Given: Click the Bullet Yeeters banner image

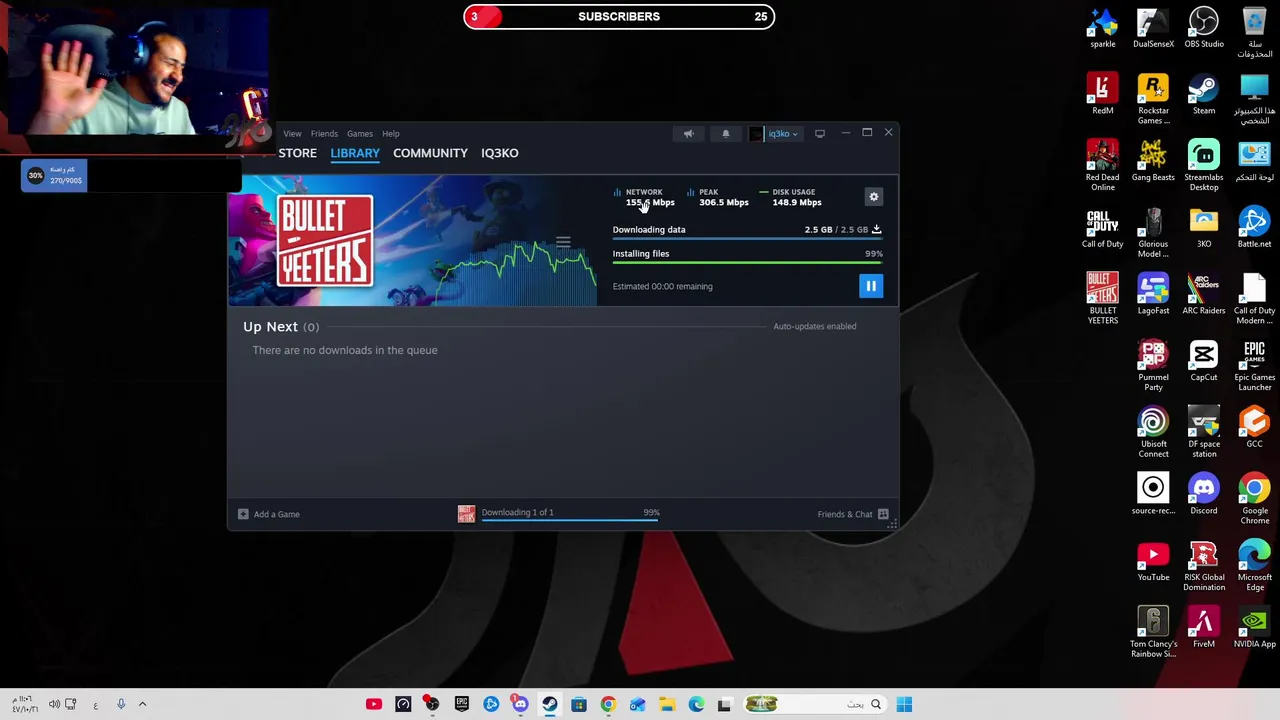Looking at the screenshot, I should coord(325,241).
